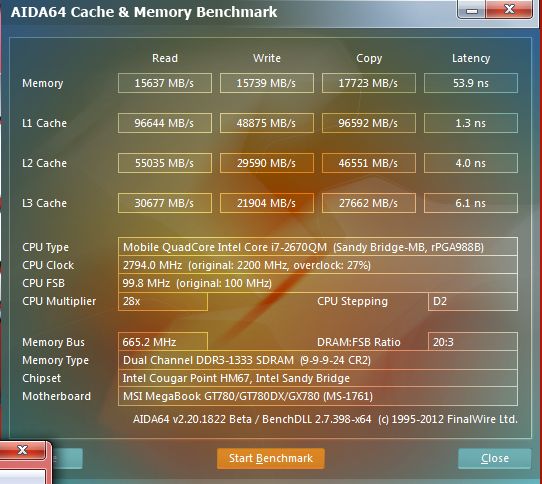The width and height of the screenshot is (542, 484).
Task: Click the DRAM:FSB Ratio value 20:3
Action: pos(473,342)
